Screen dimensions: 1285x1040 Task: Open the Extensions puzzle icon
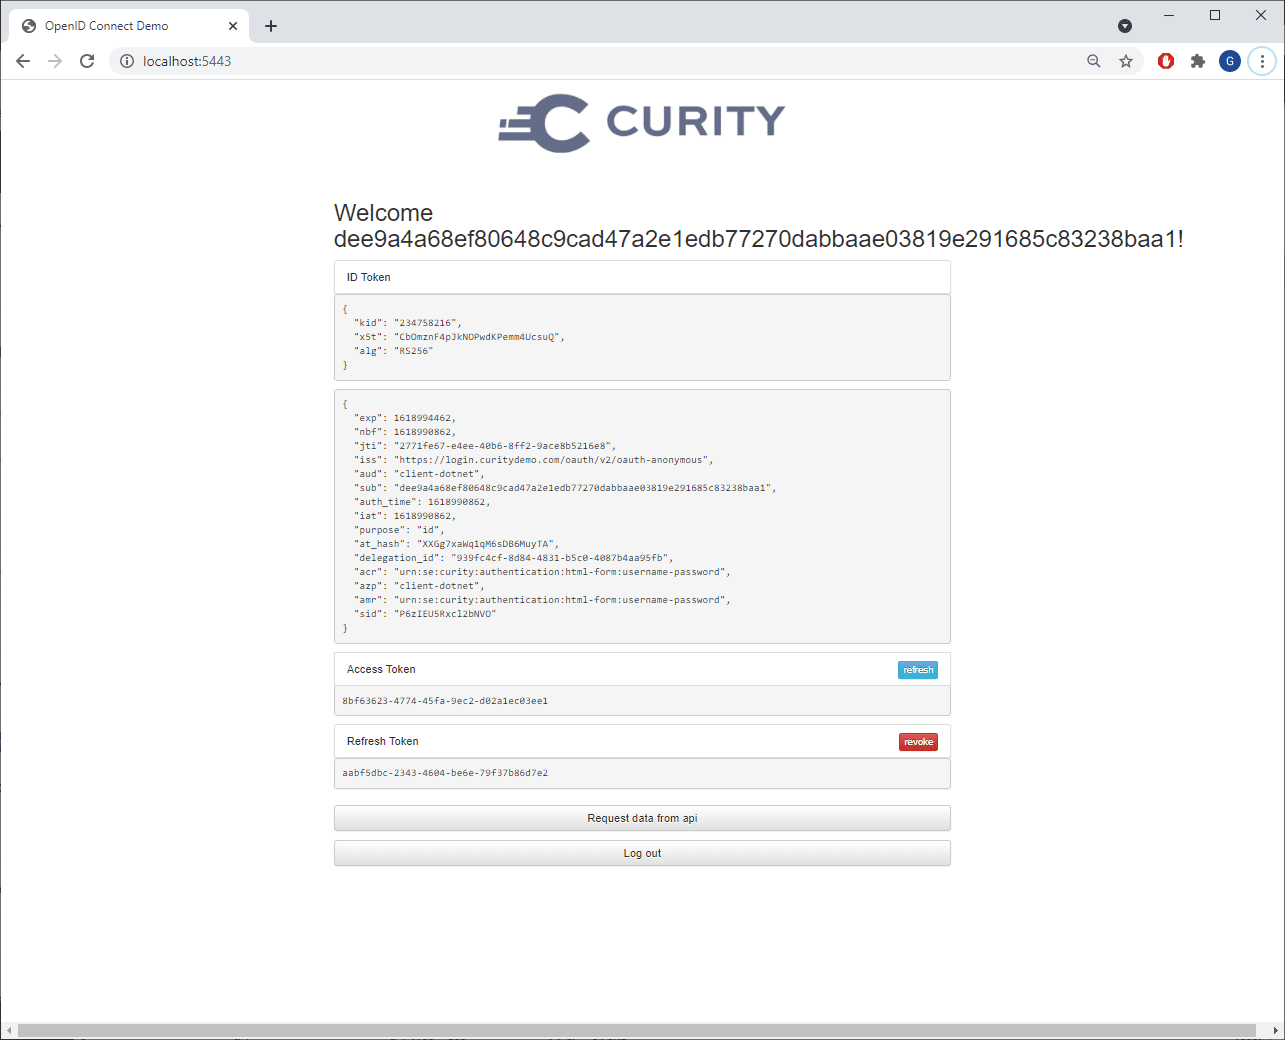1198,61
